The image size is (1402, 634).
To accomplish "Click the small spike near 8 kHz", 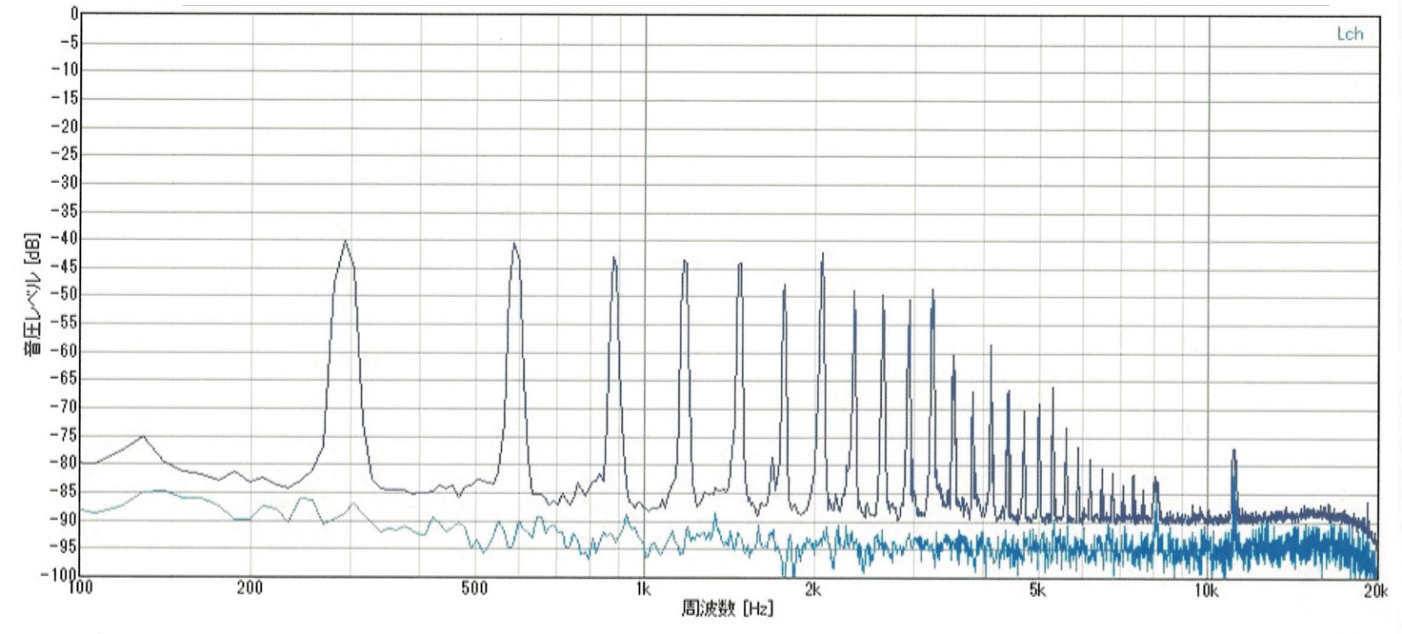I will pyautogui.click(x=1156, y=482).
